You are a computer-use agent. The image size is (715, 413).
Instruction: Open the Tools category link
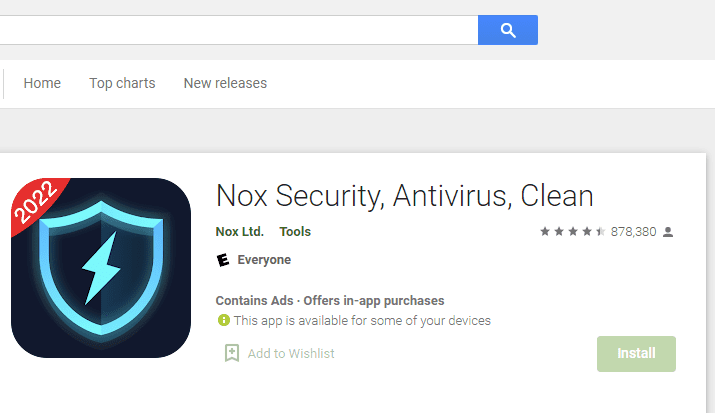point(295,232)
